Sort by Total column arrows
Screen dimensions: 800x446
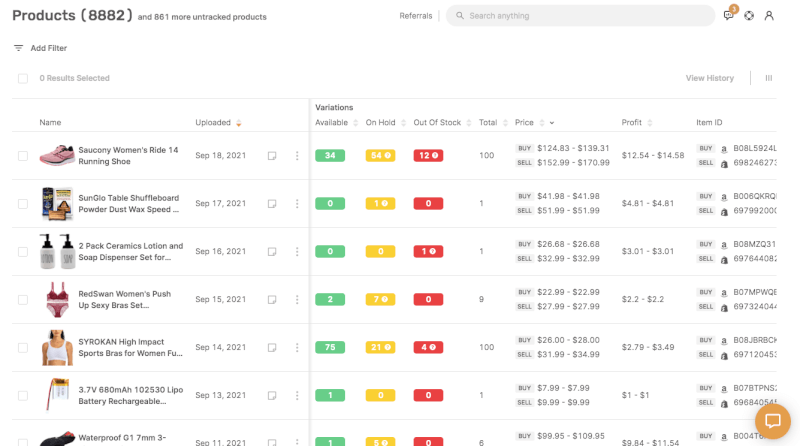pyautogui.click(x=505, y=123)
